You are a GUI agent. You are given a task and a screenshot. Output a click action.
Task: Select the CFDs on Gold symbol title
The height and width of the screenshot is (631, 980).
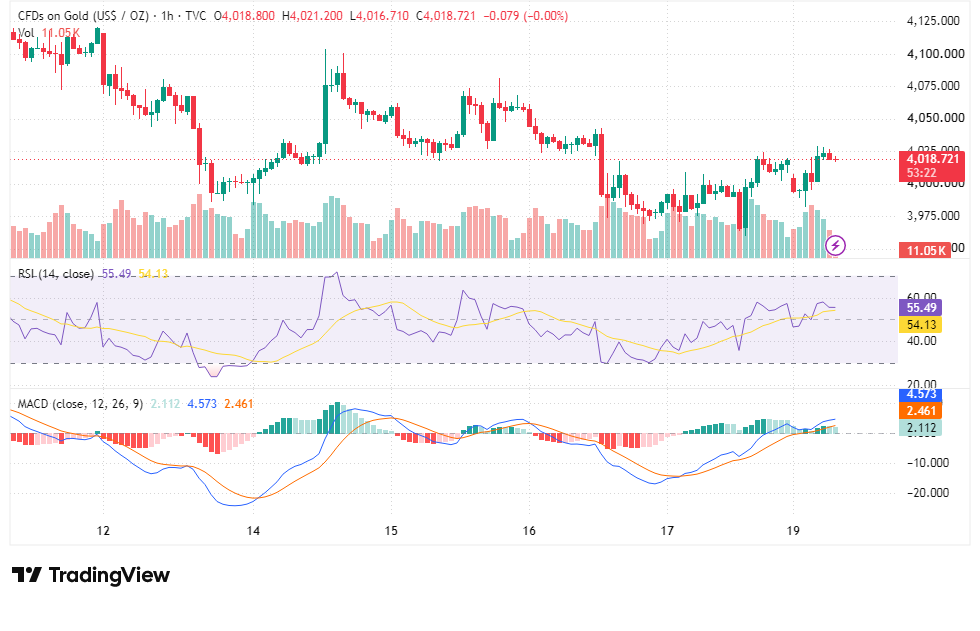pos(84,16)
